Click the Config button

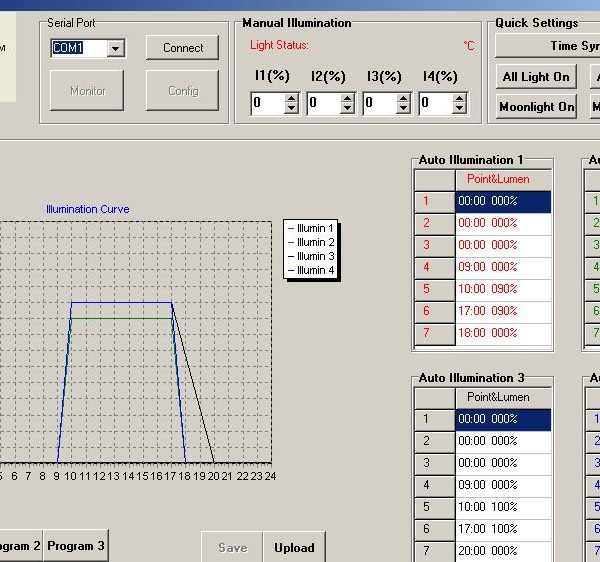click(183, 91)
